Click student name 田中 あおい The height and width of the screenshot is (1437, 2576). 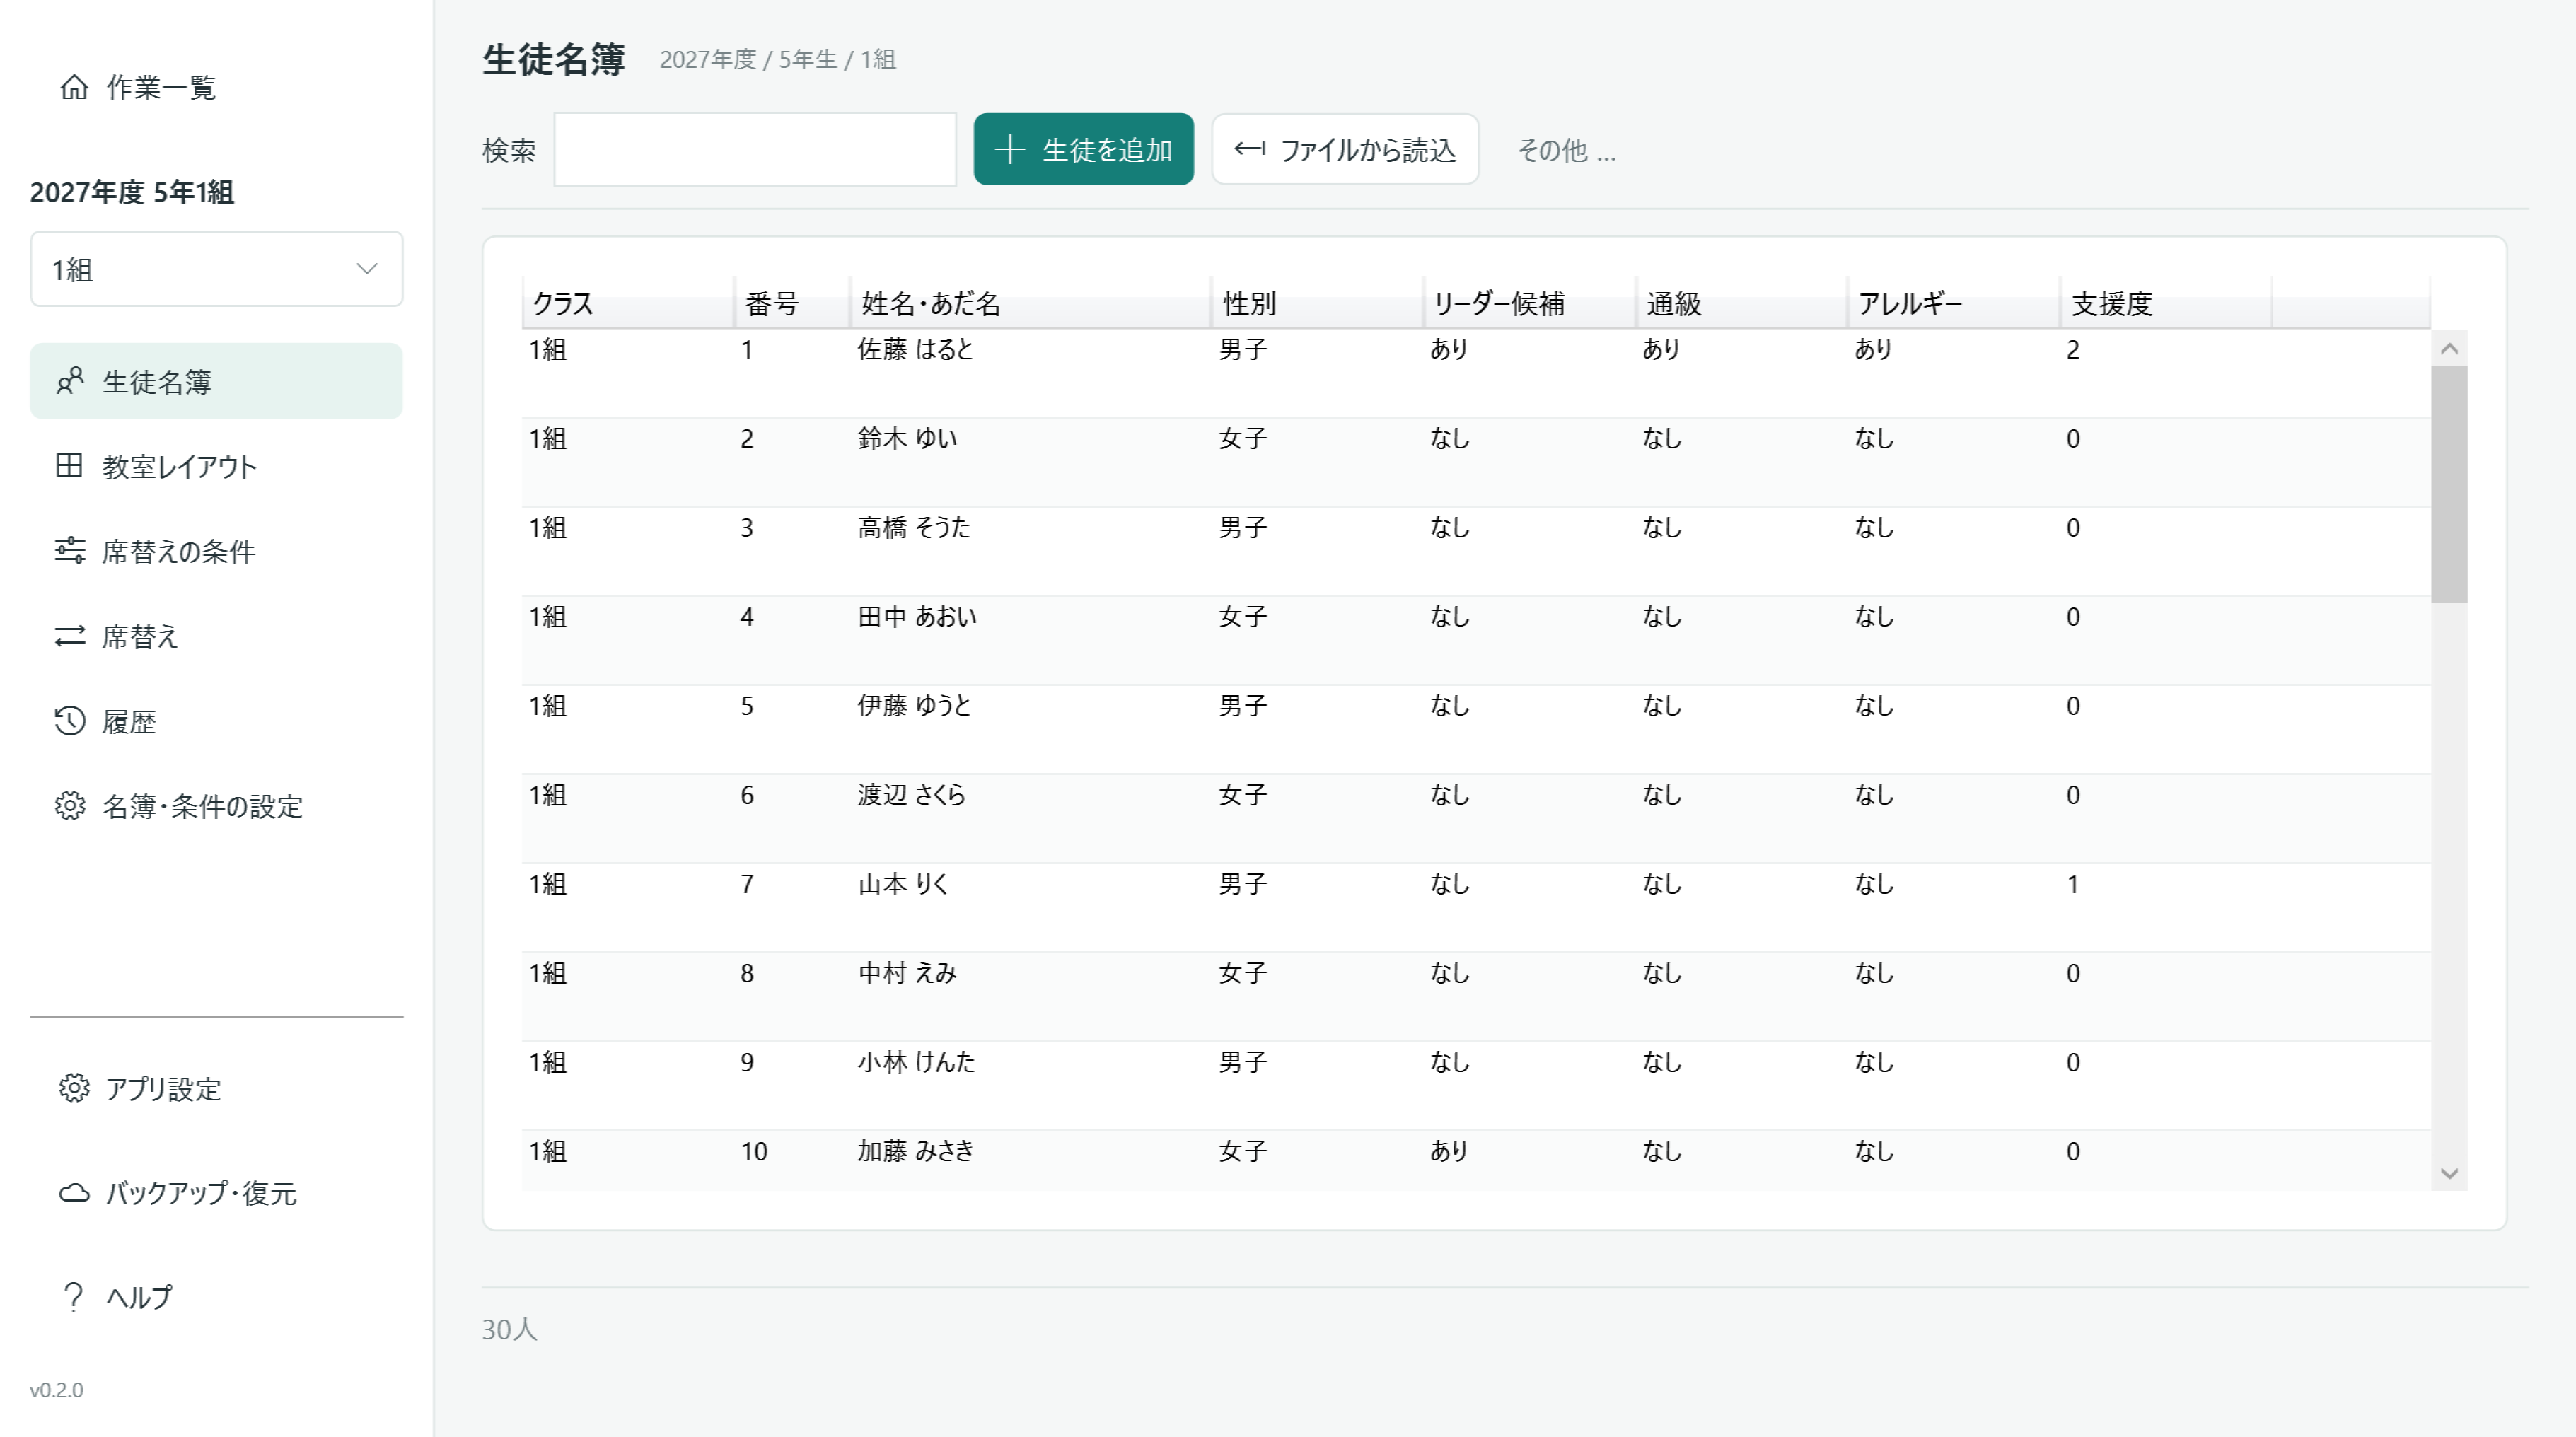click(917, 616)
